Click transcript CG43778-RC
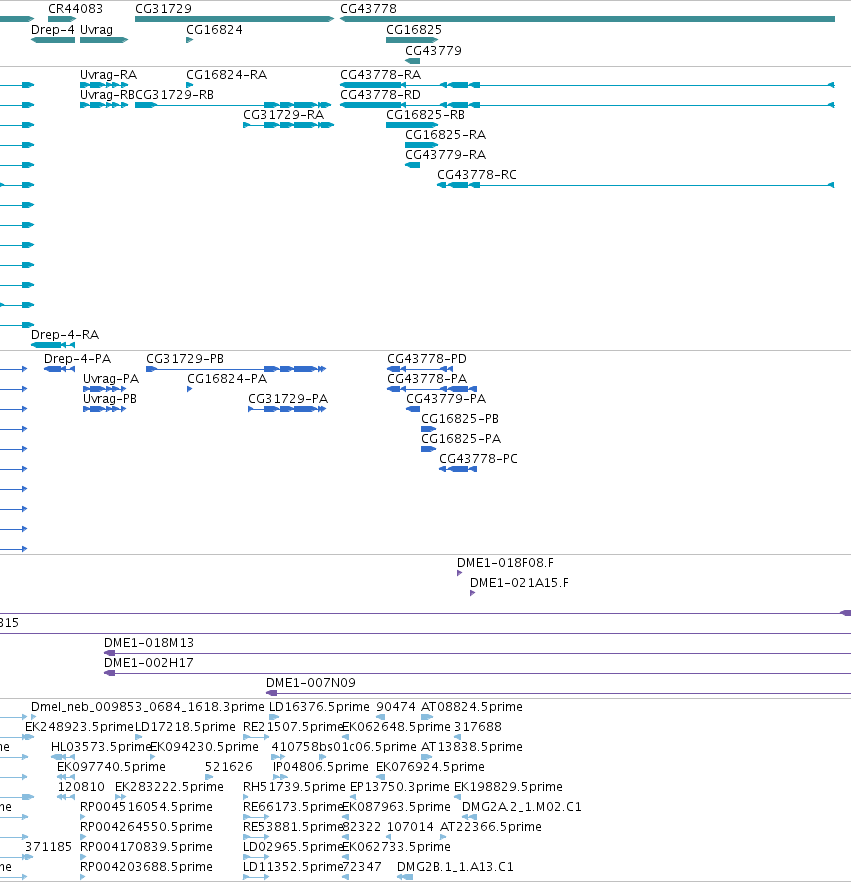Screen dimensions: 851x882 [636, 185]
